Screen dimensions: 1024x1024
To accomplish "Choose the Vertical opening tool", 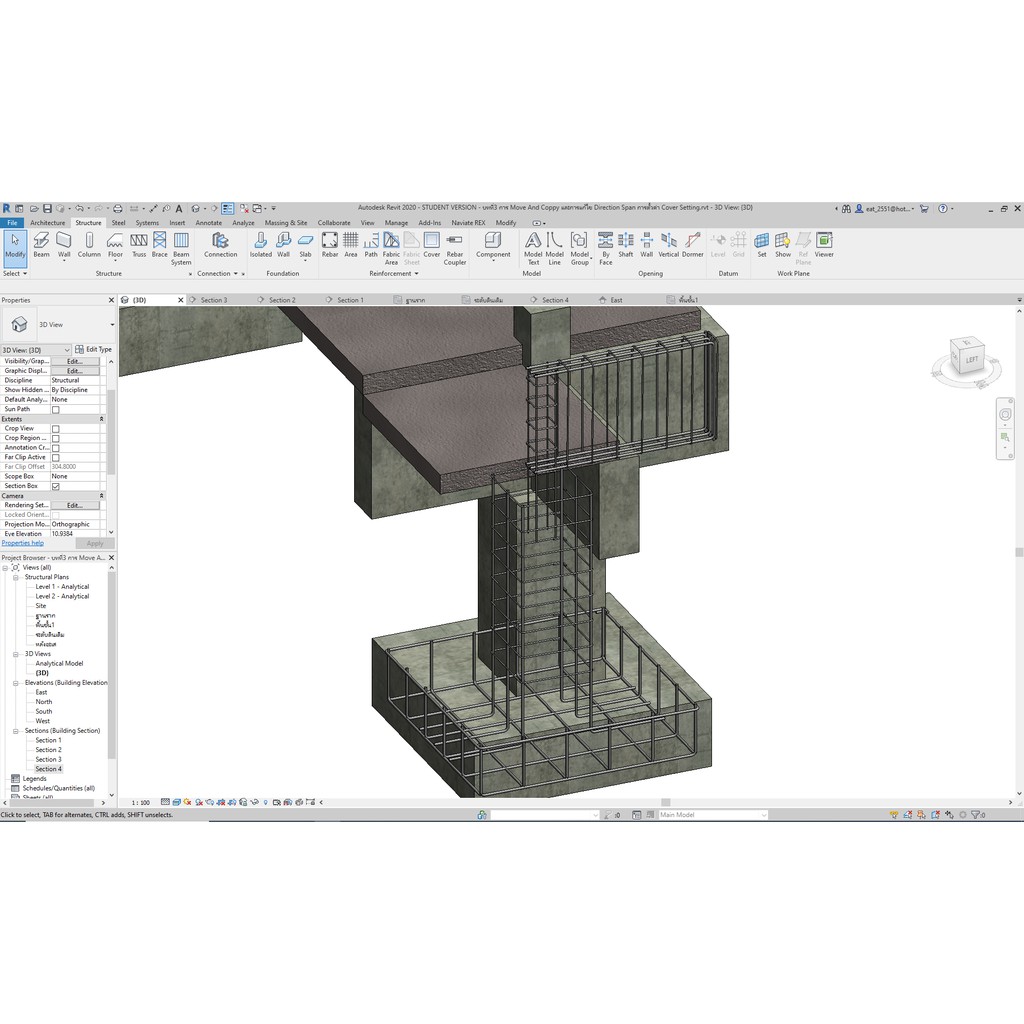I will 668,246.
